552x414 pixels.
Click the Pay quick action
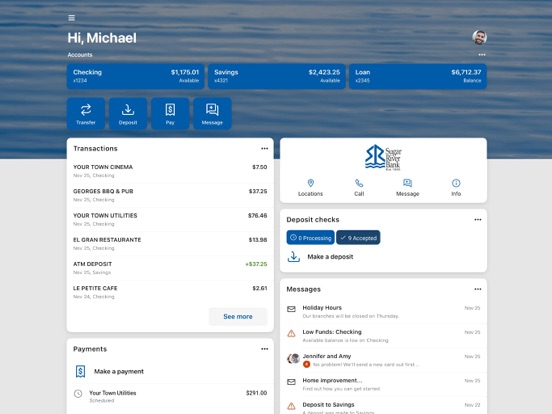coord(170,114)
